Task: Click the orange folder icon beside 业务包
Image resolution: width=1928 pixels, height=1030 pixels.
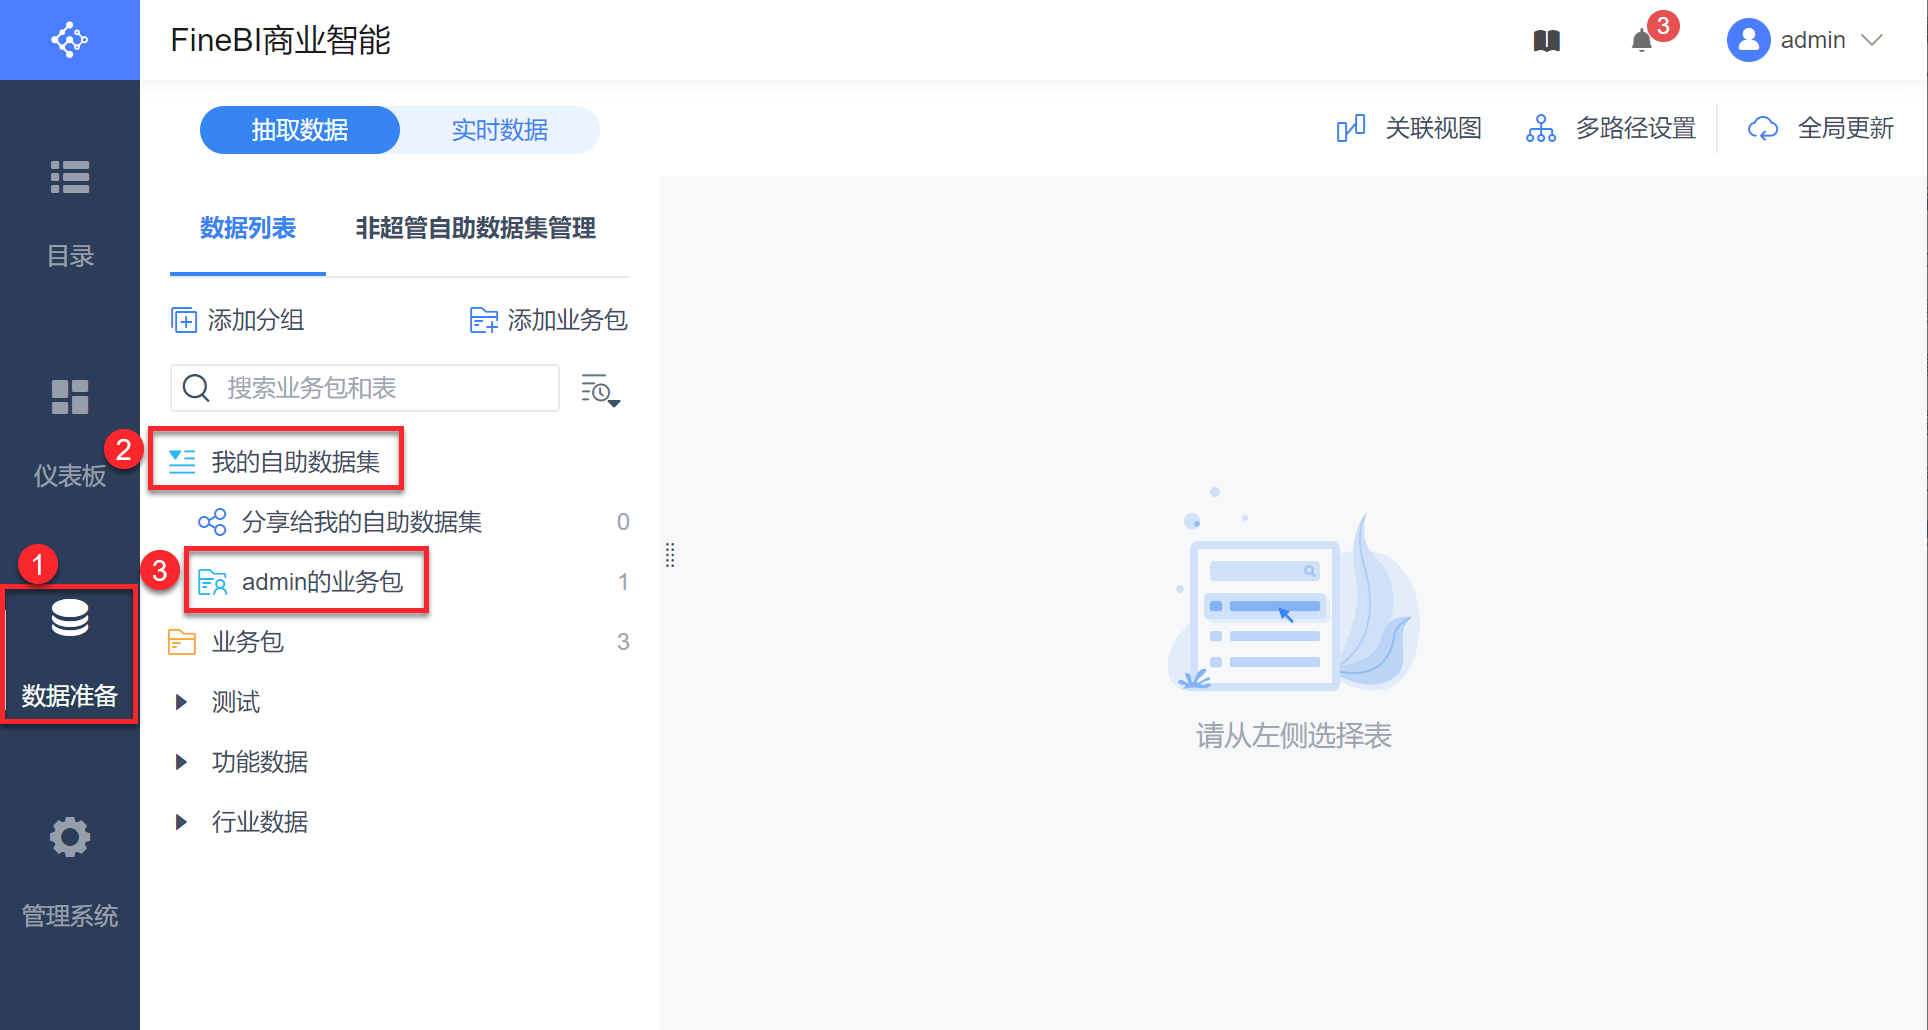Action: point(182,642)
